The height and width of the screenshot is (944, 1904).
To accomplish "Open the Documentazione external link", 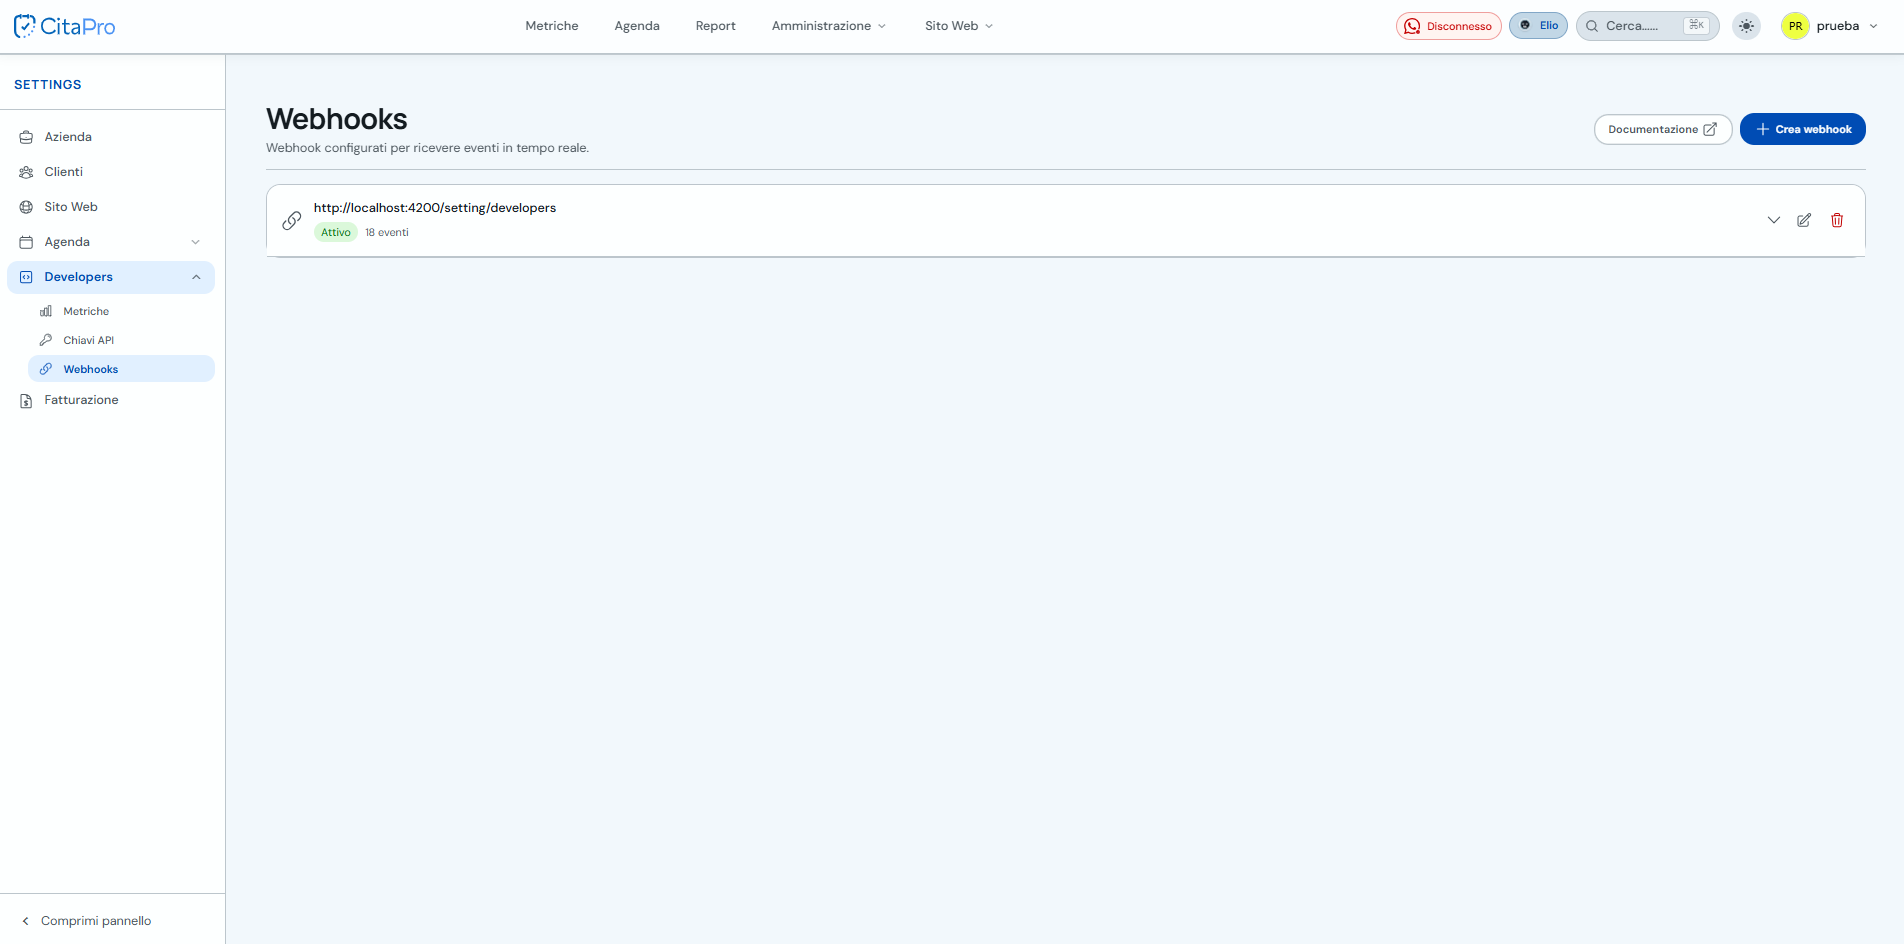I will tap(1662, 129).
